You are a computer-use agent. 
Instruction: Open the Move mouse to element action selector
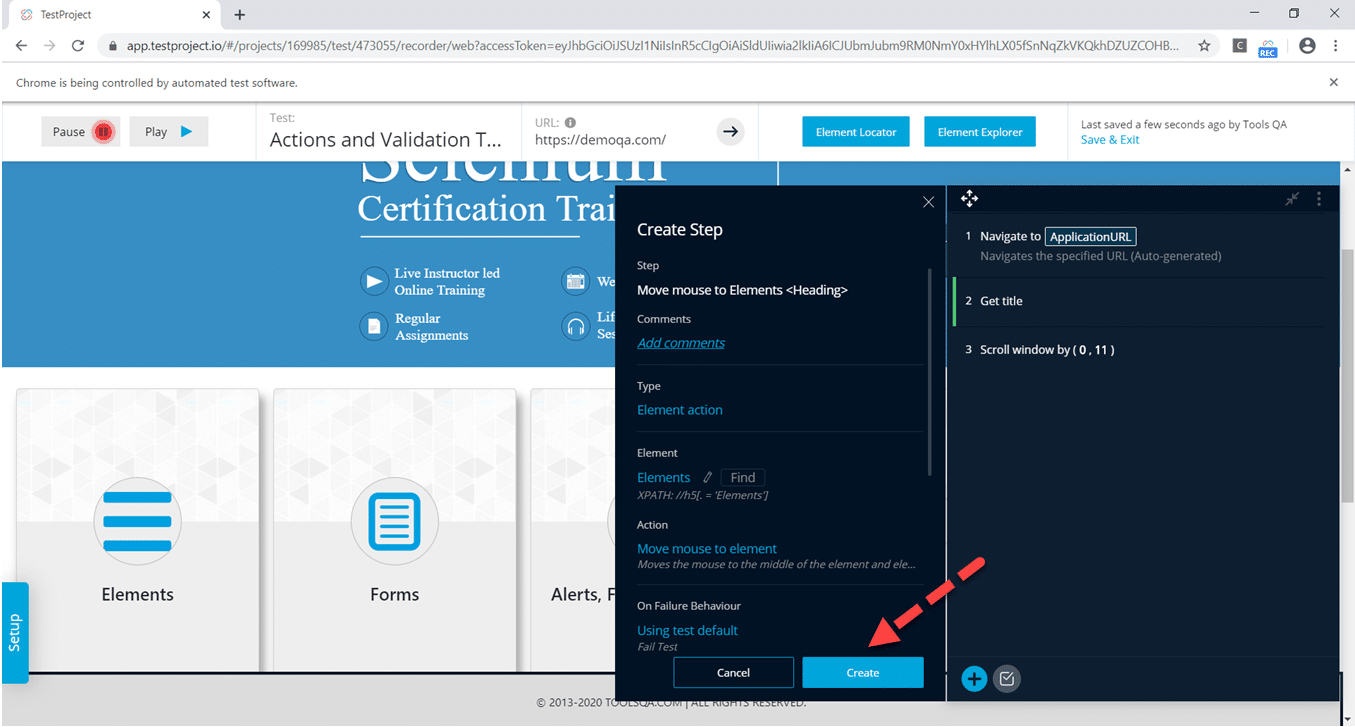(x=706, y=549)
